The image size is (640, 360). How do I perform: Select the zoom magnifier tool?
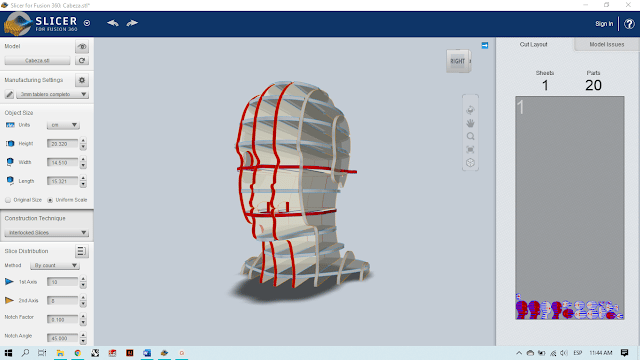pyautogui.click(x=470, y=136)
